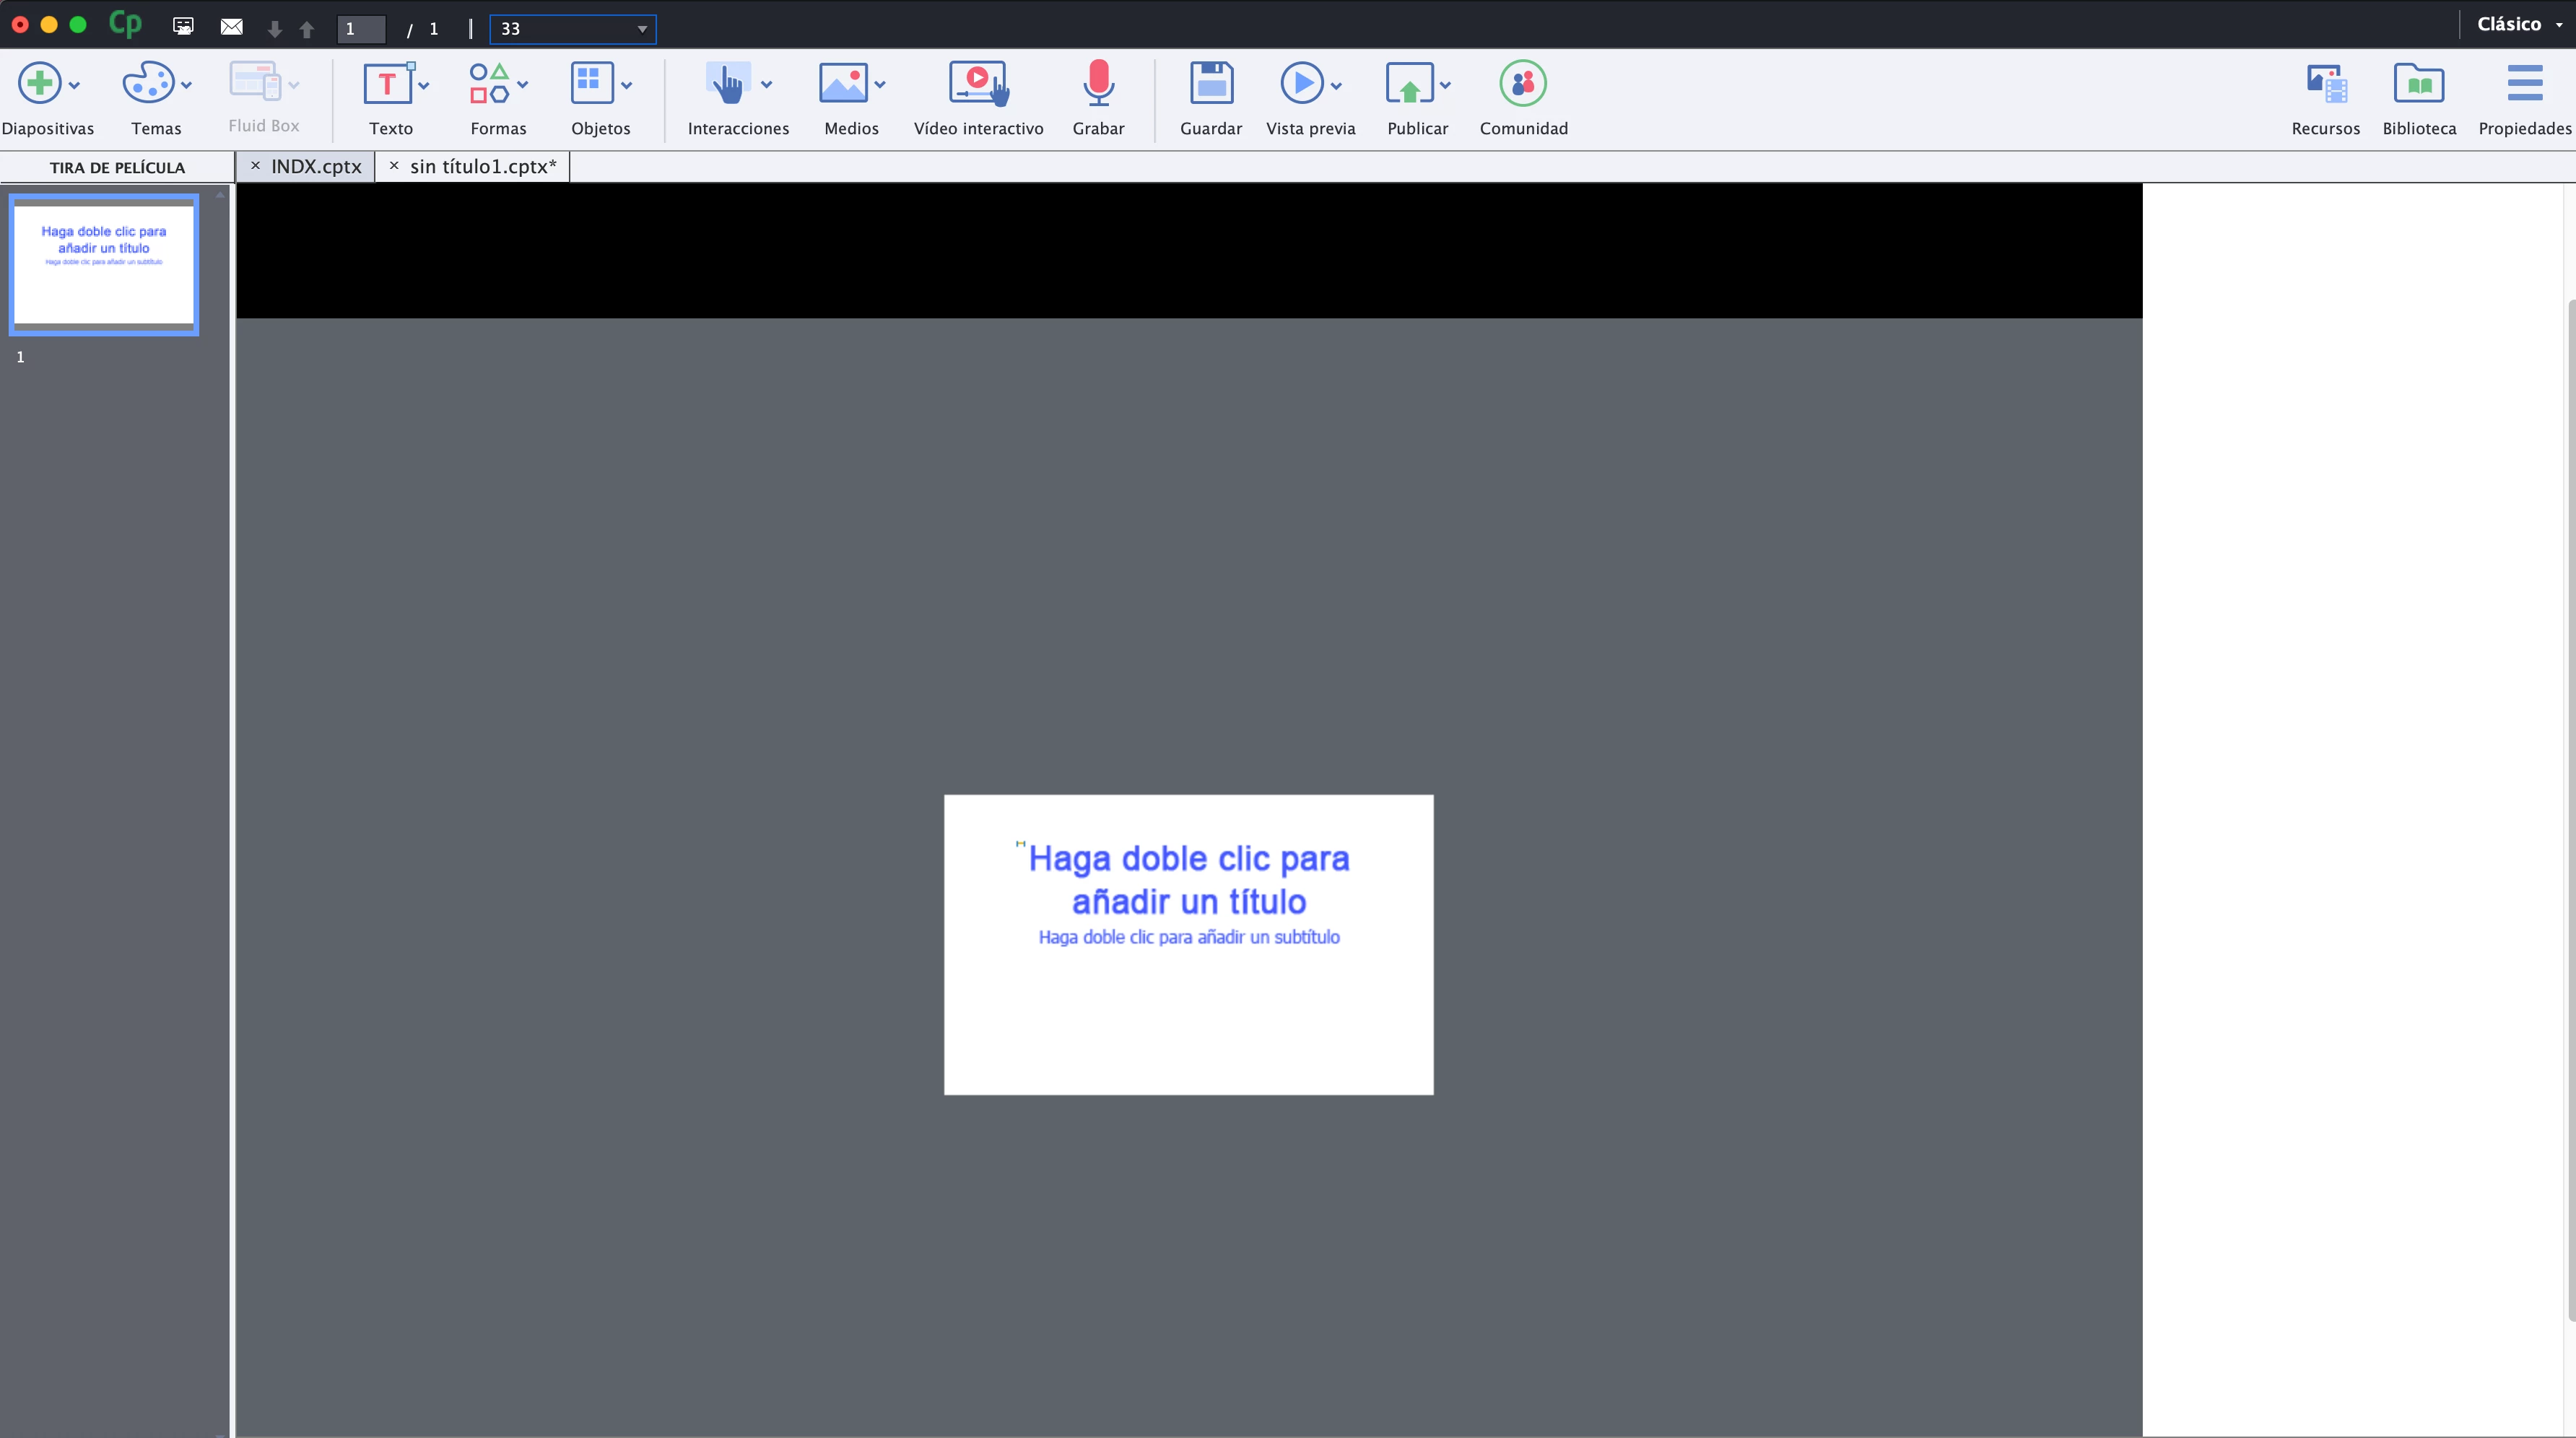Image resolution: width=2576 pixels, height=1438 pixels.
Task: Click the Grabar microphone icon
Action: tap(1098, 83)
